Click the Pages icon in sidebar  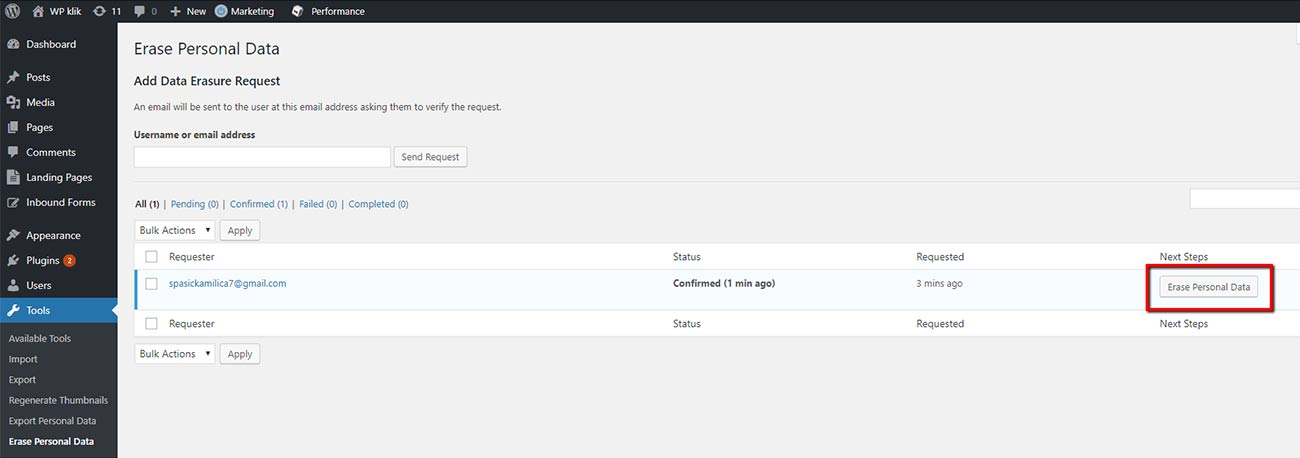[x=13, y=127]
